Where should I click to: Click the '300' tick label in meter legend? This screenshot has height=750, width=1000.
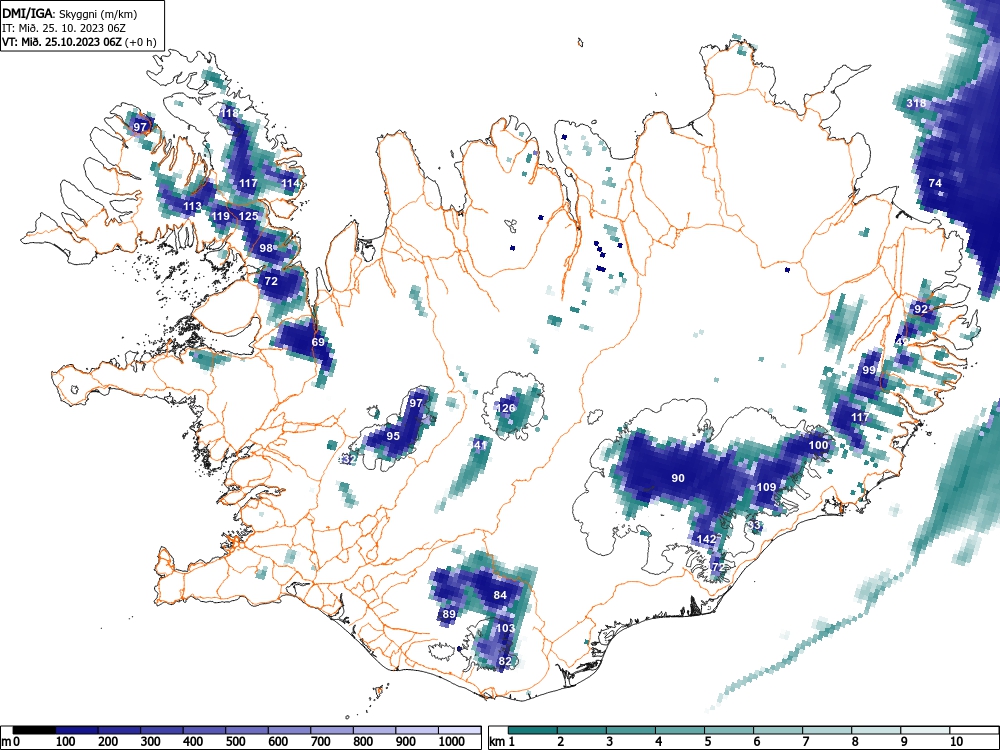pos(151,741)
